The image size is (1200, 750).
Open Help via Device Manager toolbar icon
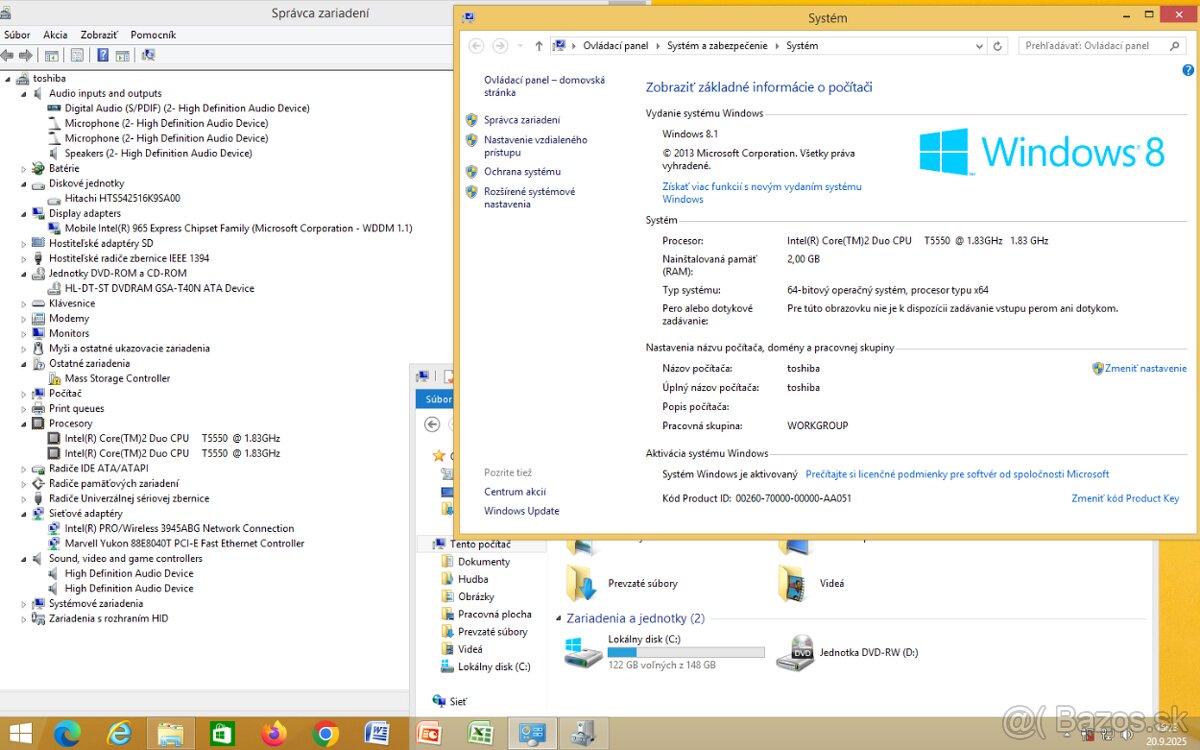tap(103, 55)
